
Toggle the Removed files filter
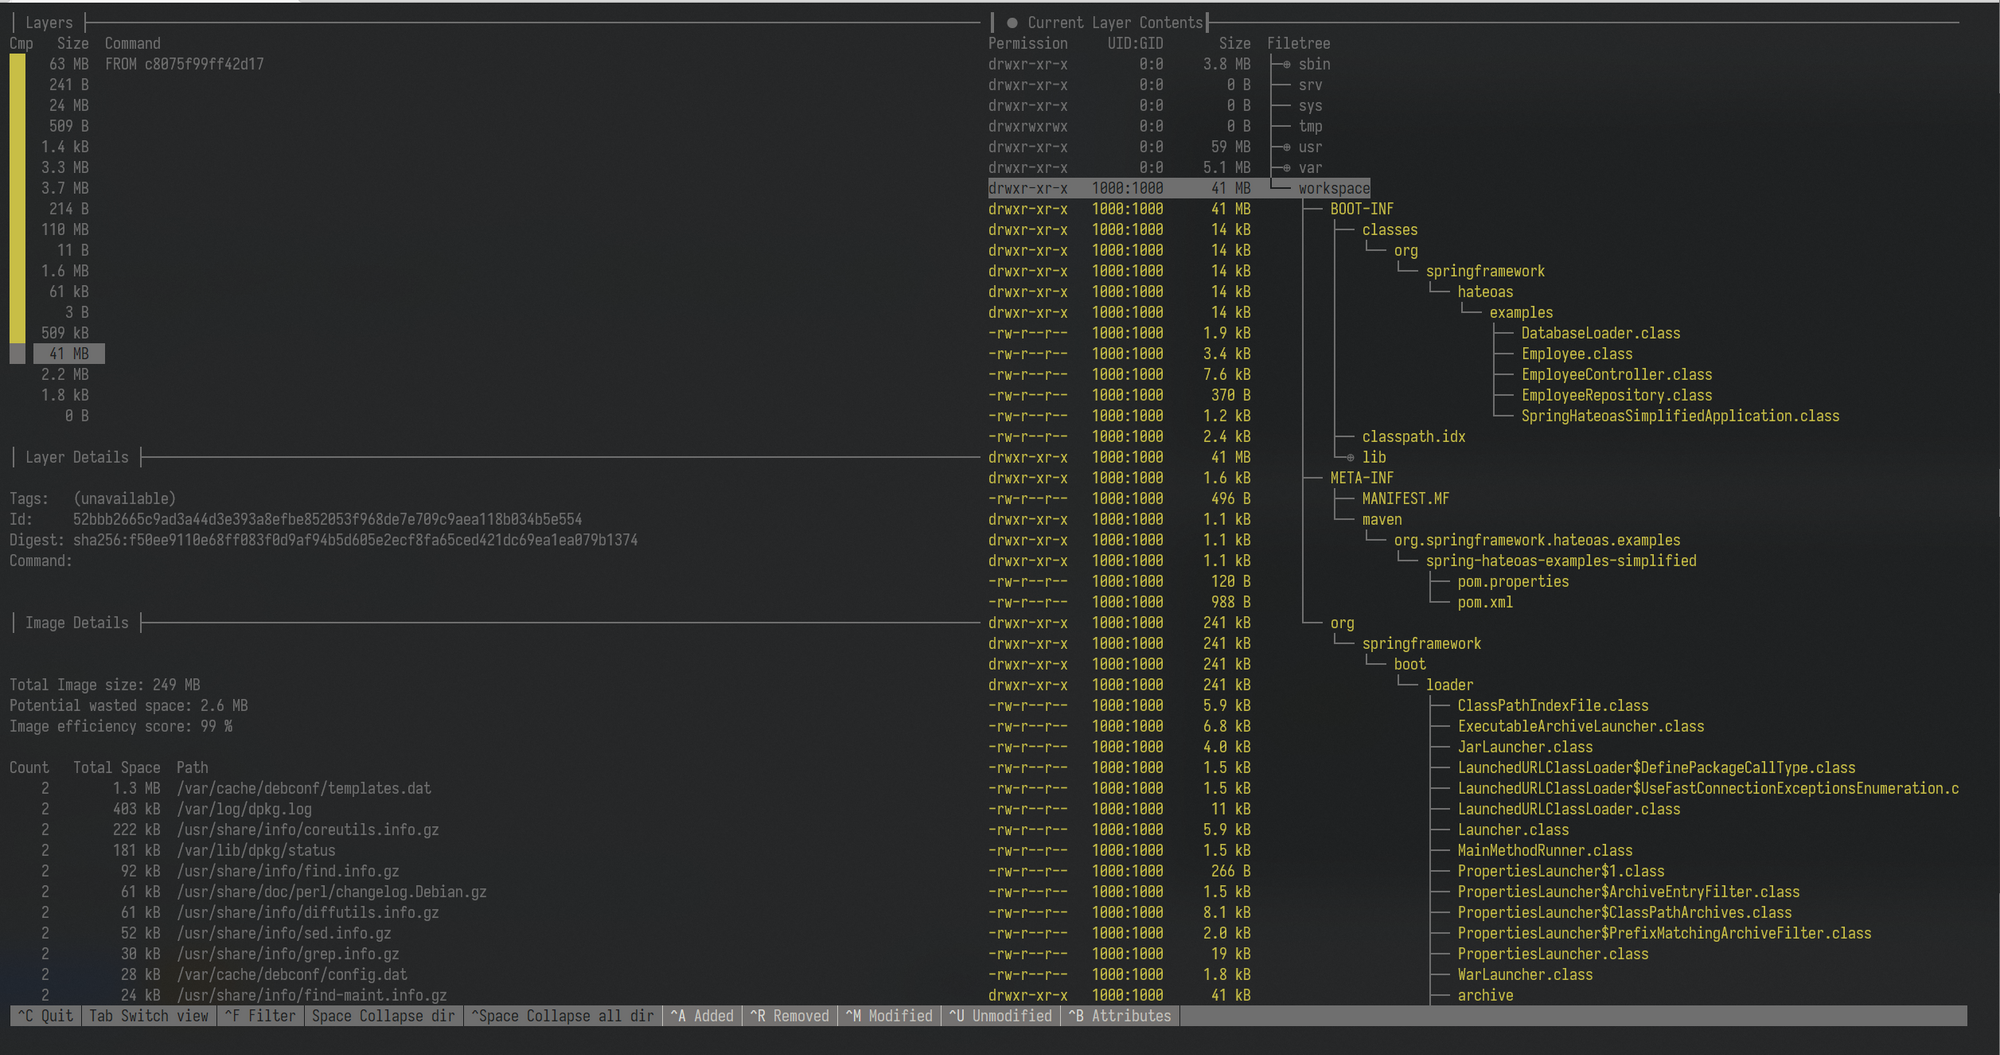[x=790, y=1016]
